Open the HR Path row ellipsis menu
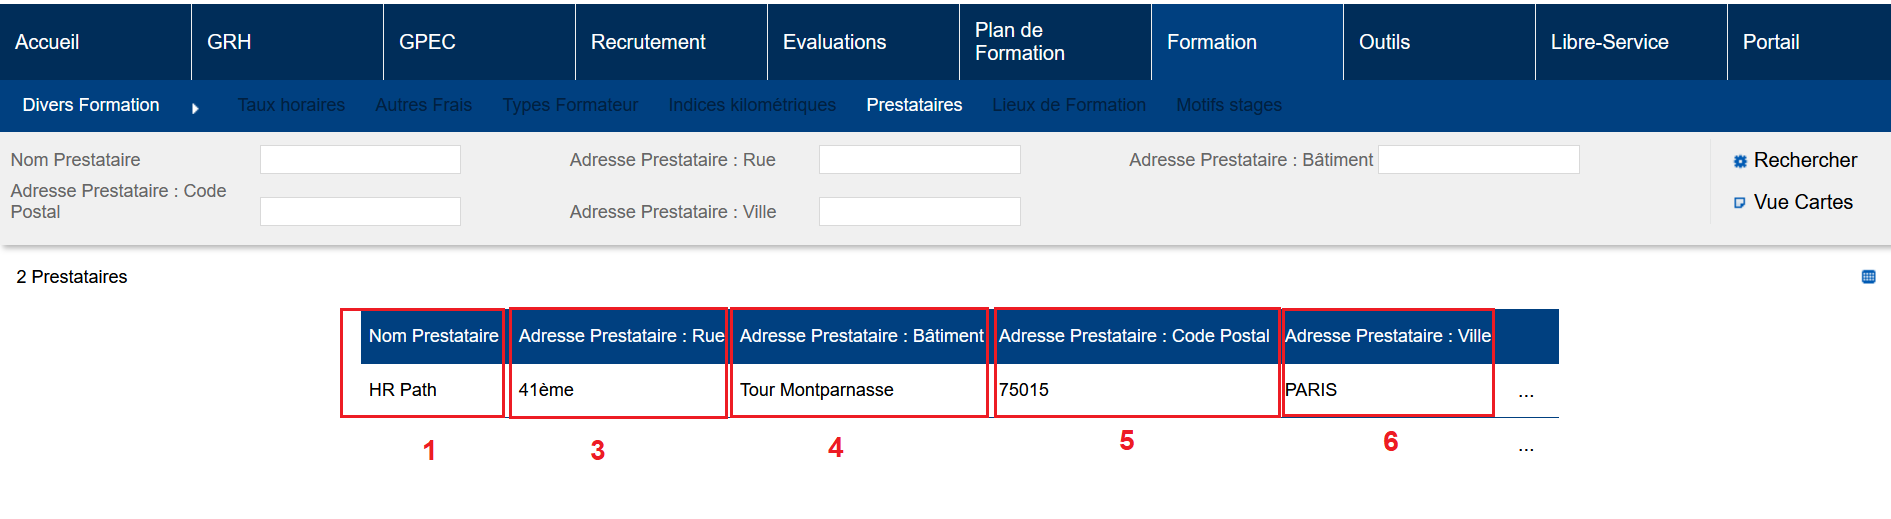The height and width of the screenshot is (519, 1891). point(1525,393)
